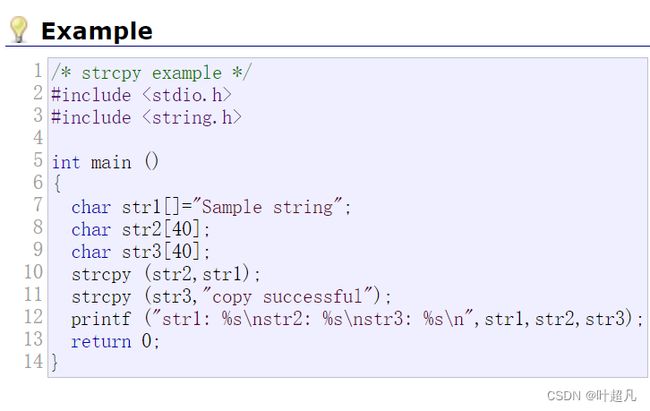
Task: Select the #include <string.h> line
Action: point(146,117)
